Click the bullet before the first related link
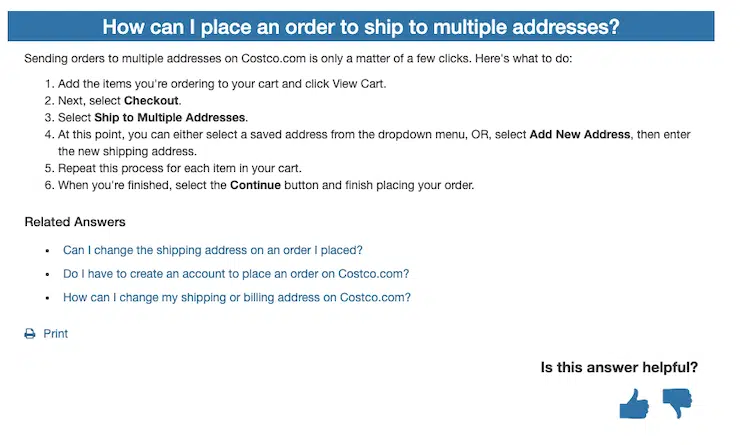Image resolution: width=740 pixels, height=445 pixels. click(47, 251)
